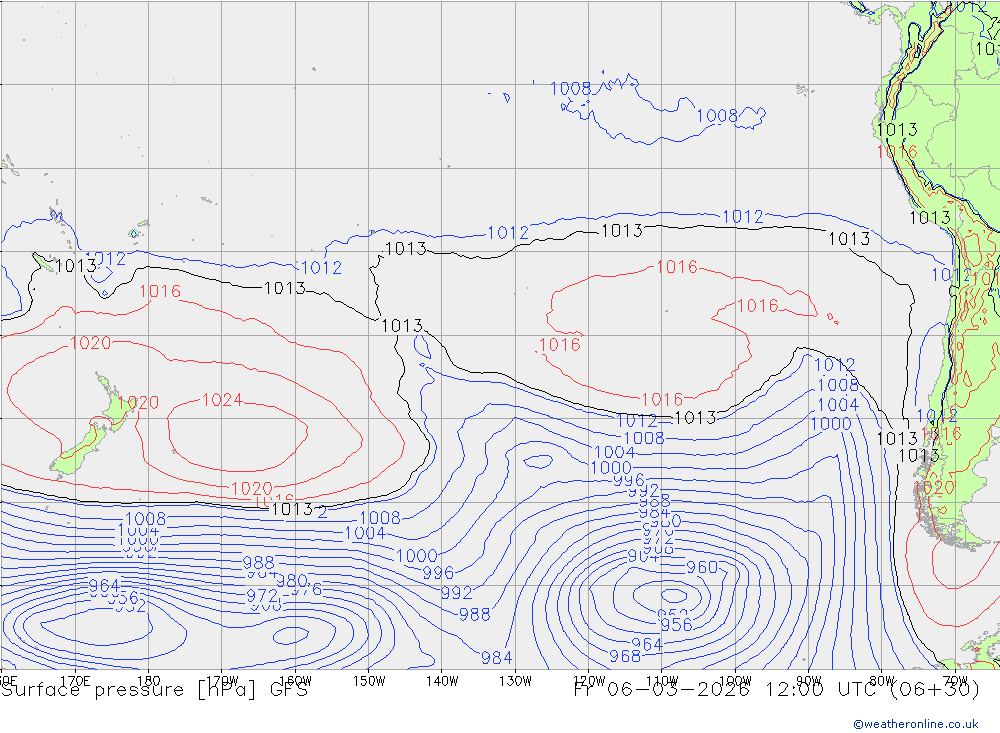Screen dimensions: 1000x733
Task: Select the 140W longitude label
Action: click(442, 681)
